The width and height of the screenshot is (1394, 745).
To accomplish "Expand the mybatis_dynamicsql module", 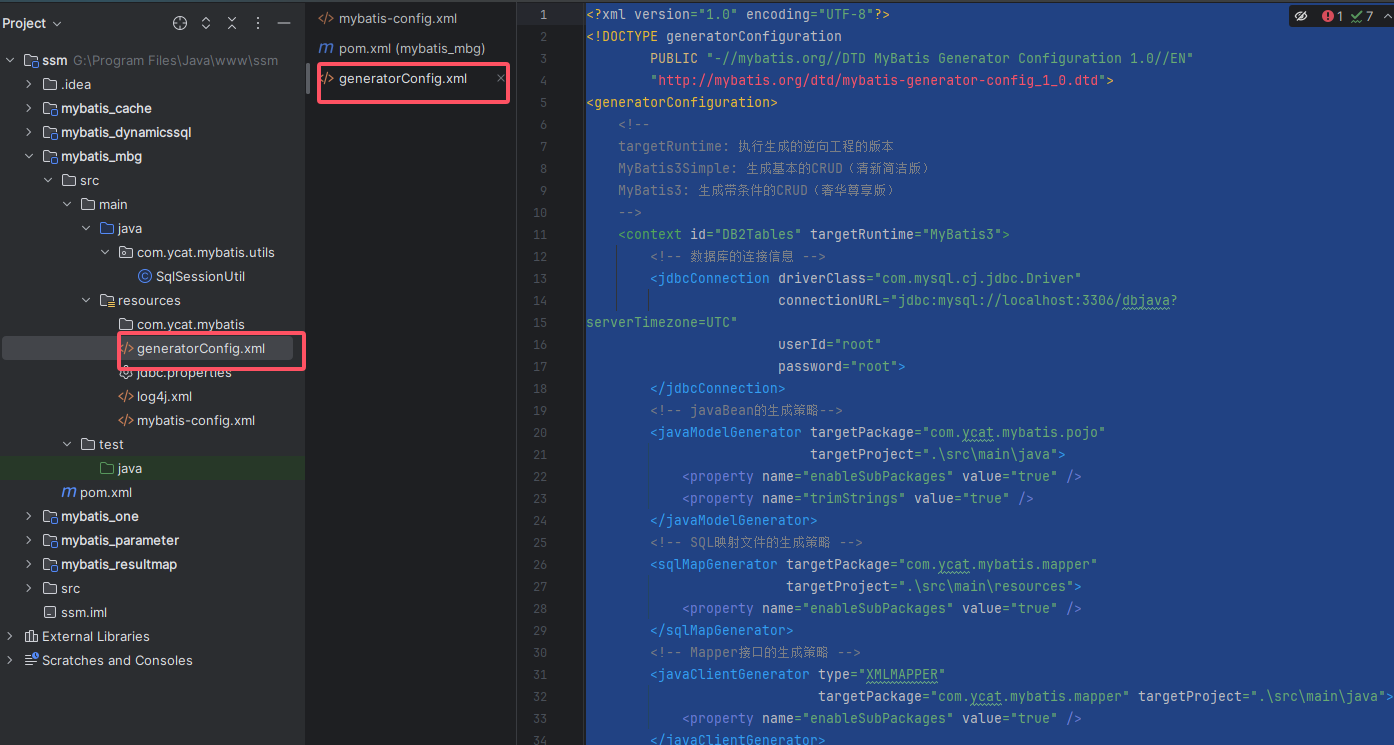I will pyautogui.click(x=29, y=132).
